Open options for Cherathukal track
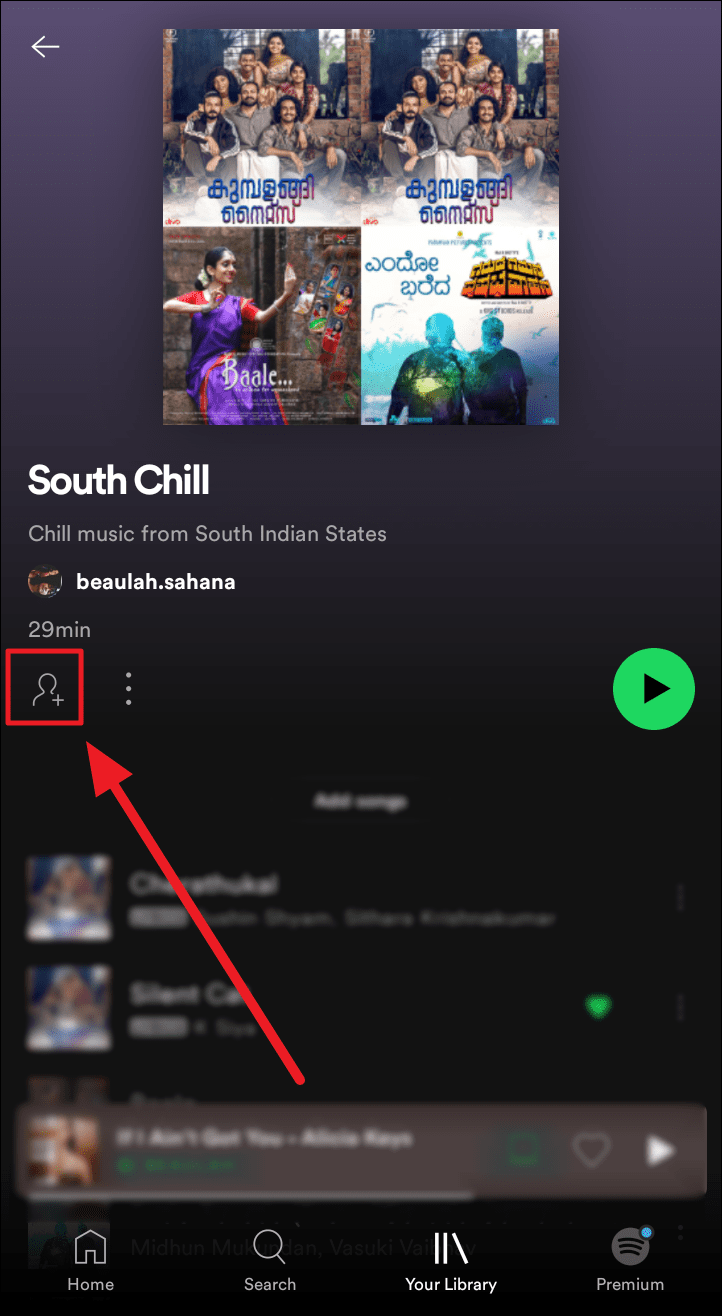The image size is (722, 1316). pos(680,898)
